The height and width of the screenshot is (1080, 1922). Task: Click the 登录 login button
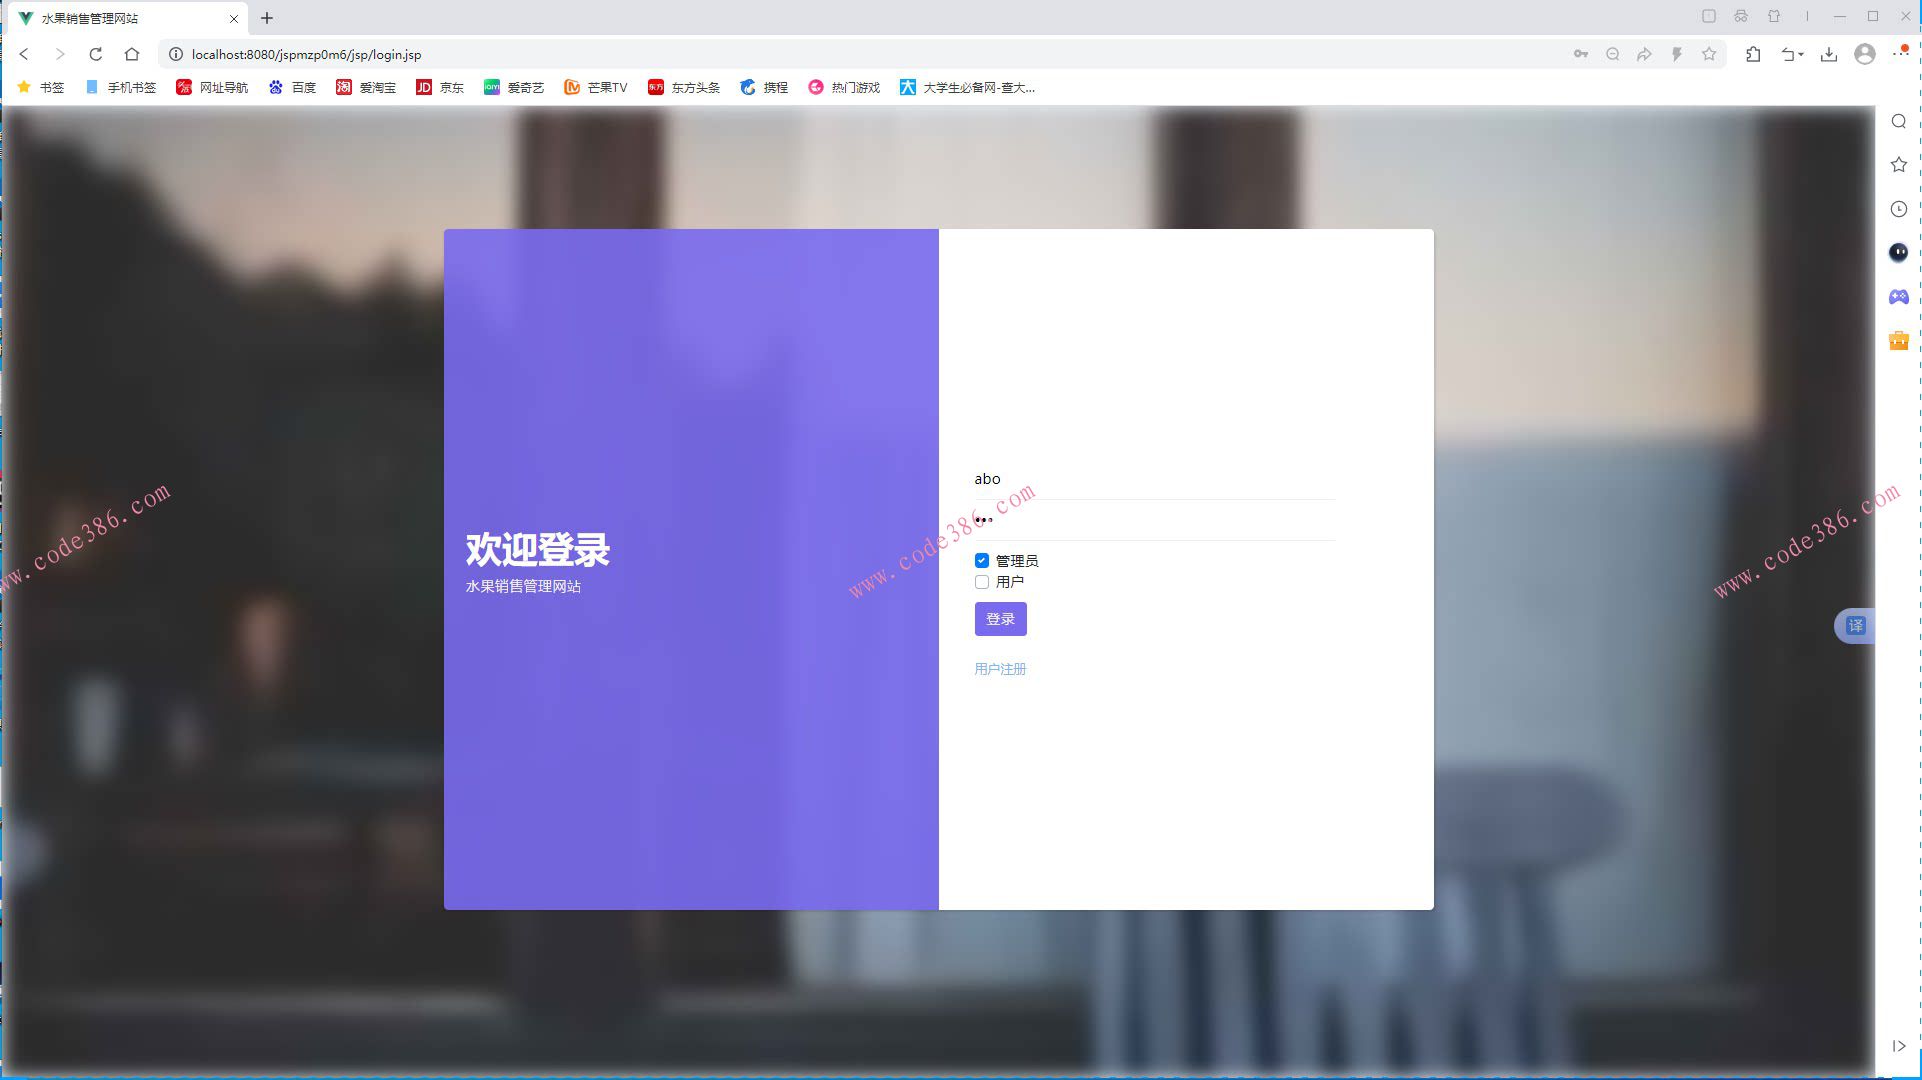pos(999,619)
